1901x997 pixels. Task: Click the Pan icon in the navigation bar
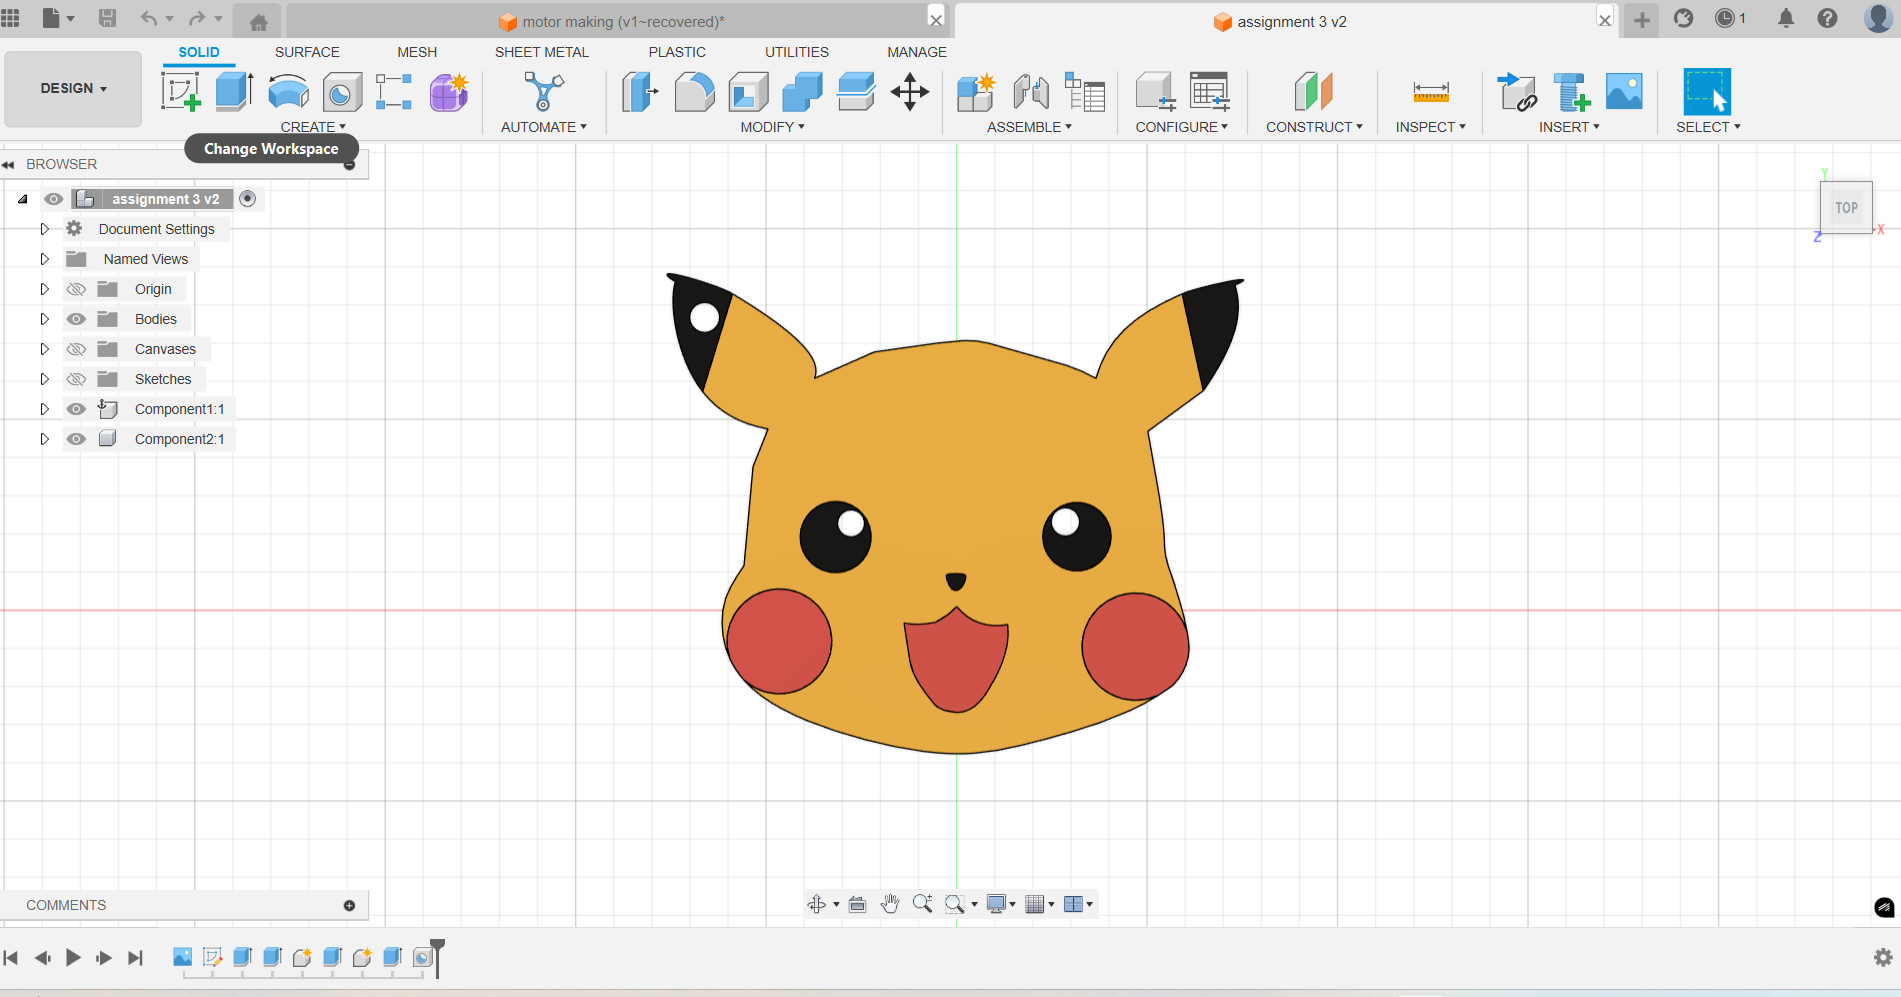click(889, 903)
